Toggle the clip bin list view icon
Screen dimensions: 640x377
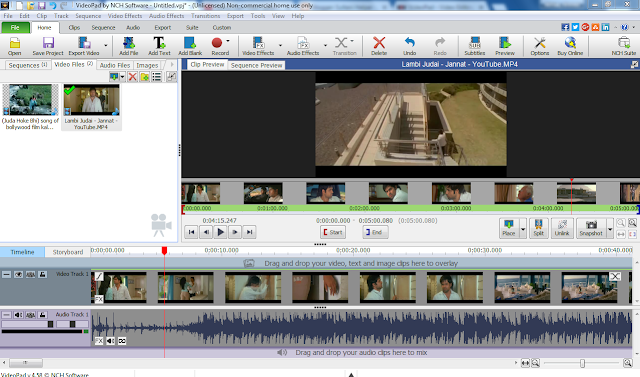(x=157, y=77)
